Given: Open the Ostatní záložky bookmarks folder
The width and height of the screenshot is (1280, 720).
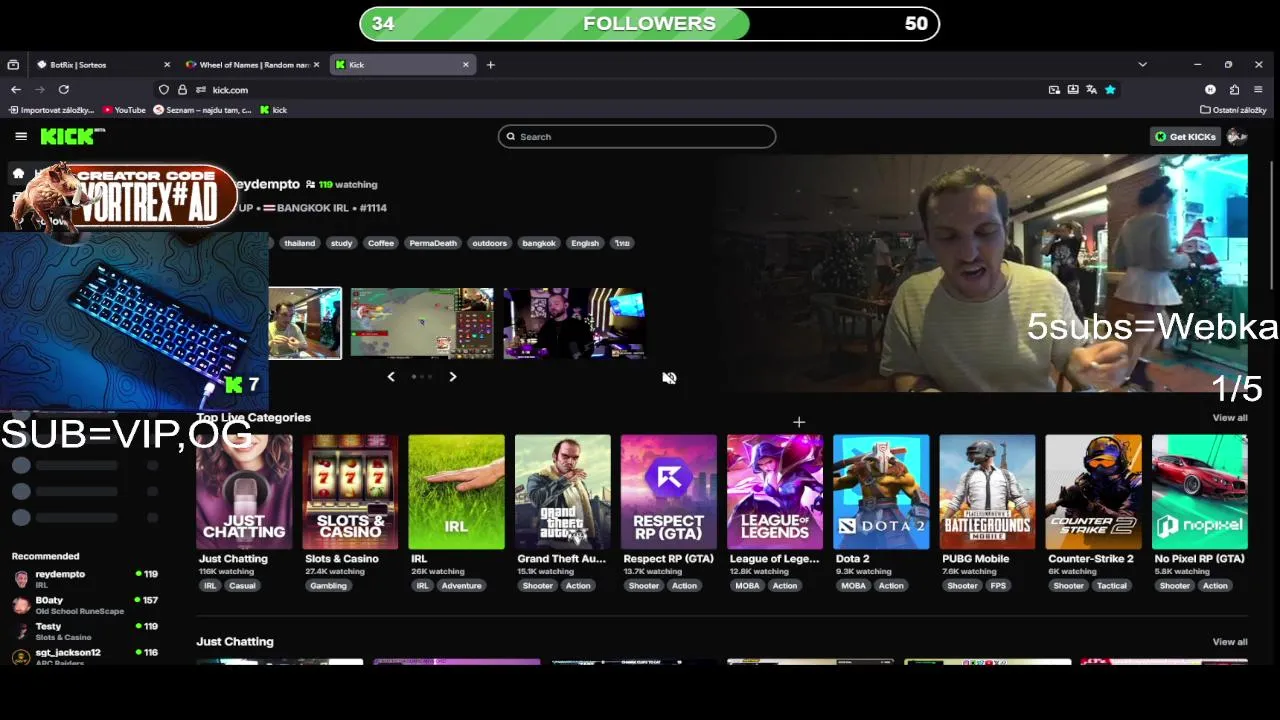Looking at the screenshot, I should 1234,110.
